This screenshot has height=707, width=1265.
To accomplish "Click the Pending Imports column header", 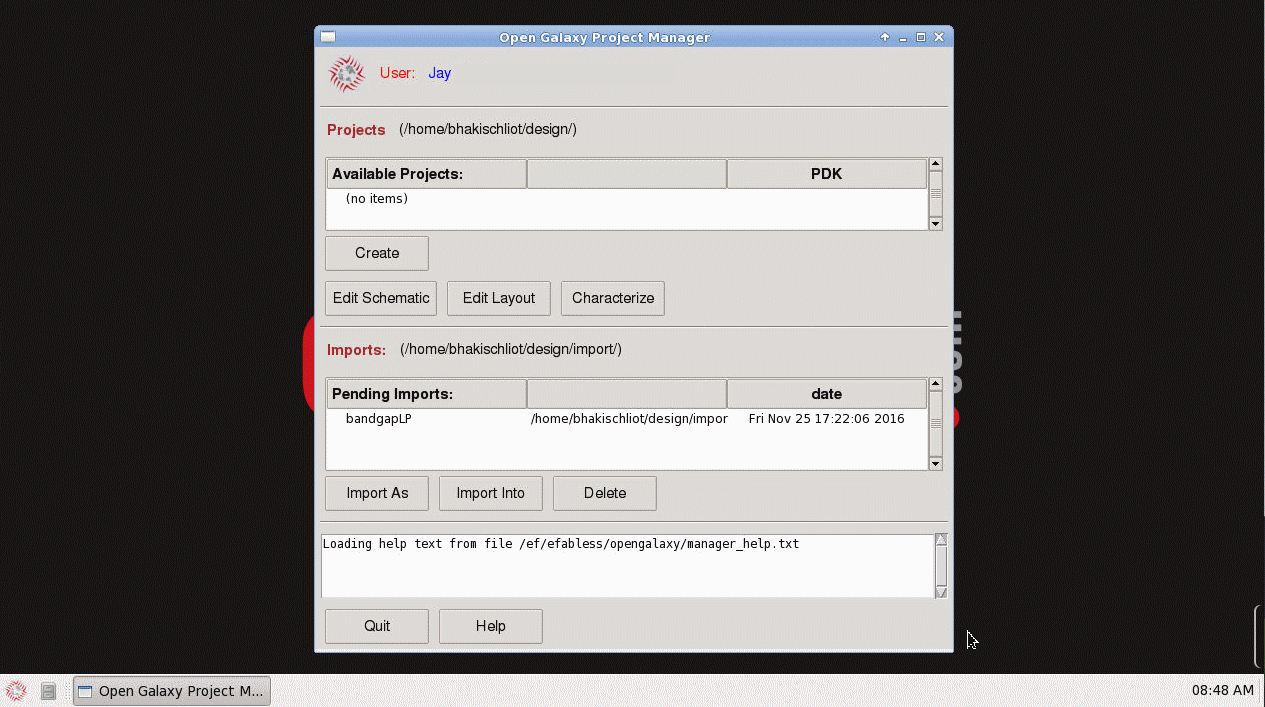I will coord(427,394).
